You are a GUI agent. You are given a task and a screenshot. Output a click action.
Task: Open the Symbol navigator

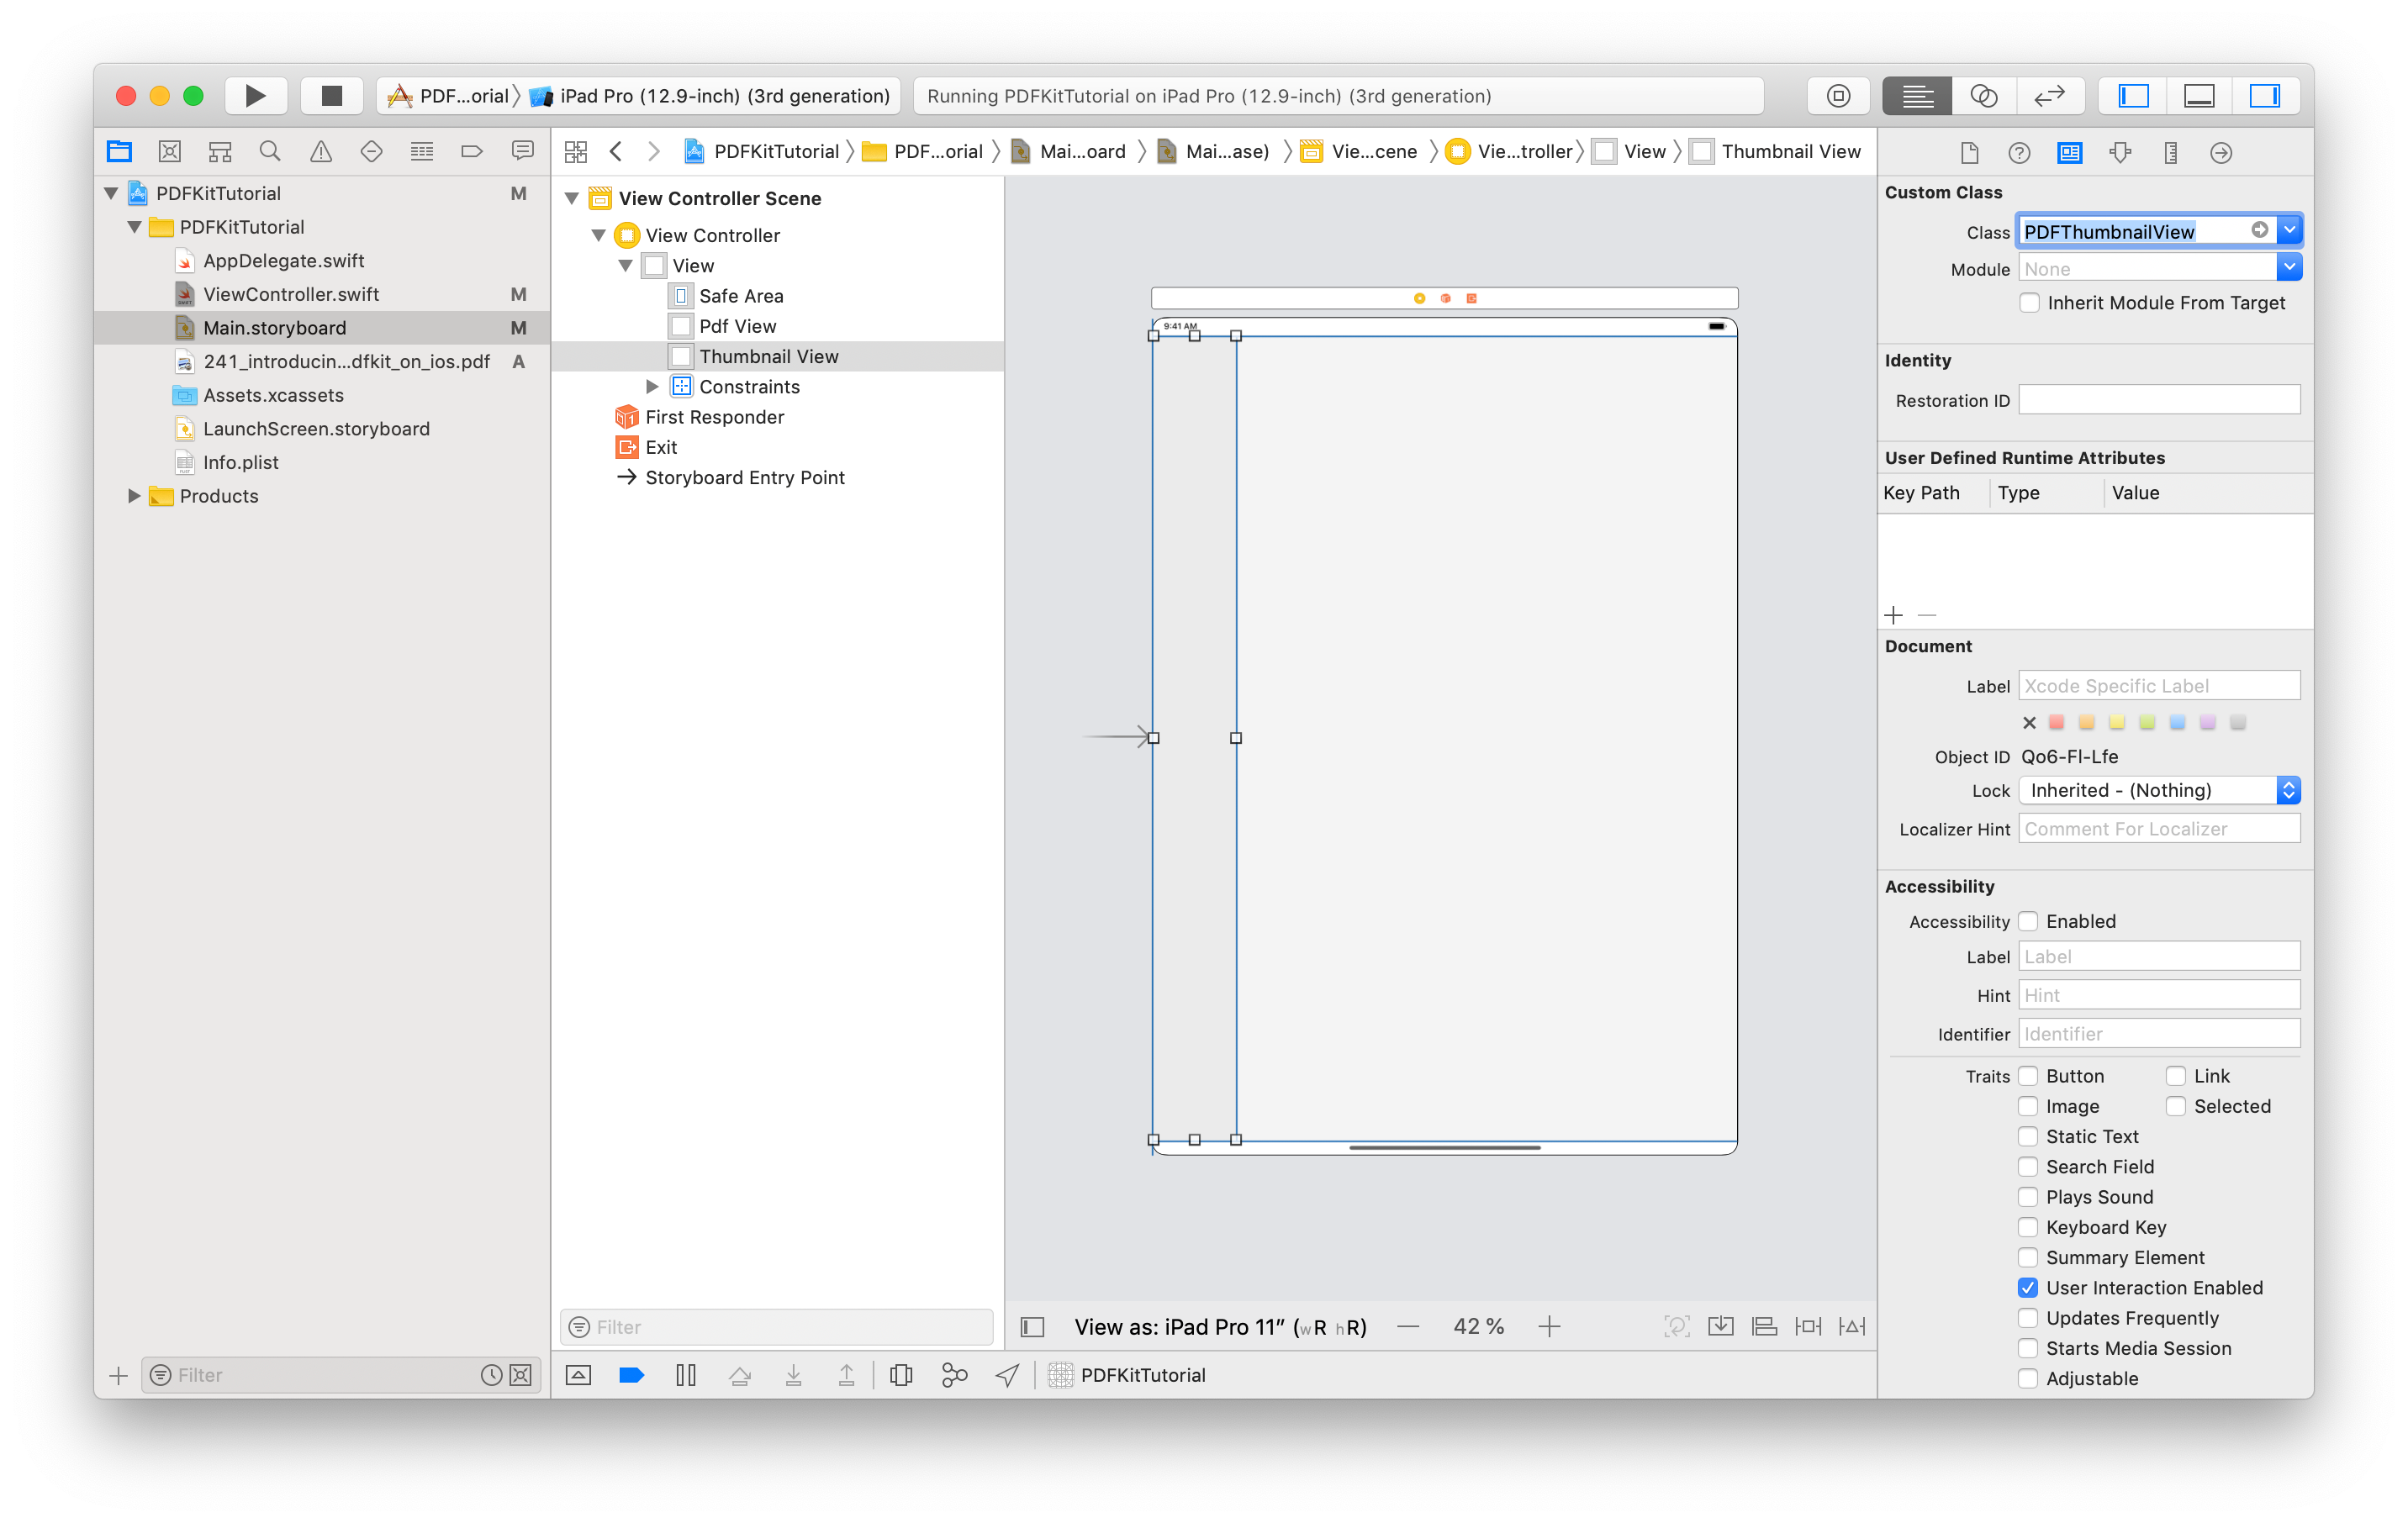[220, 152]
